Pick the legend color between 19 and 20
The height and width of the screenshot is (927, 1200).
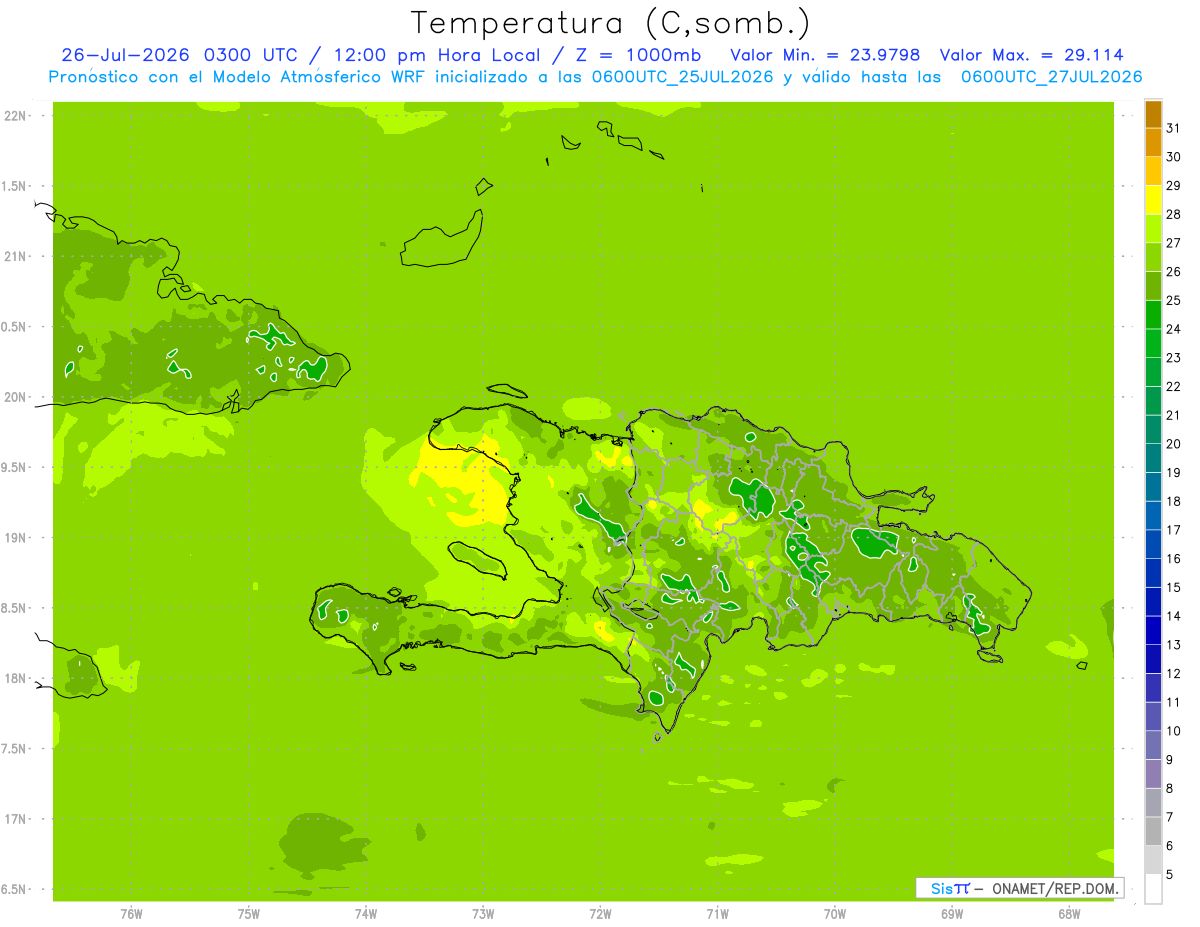tap(1153, 458)
